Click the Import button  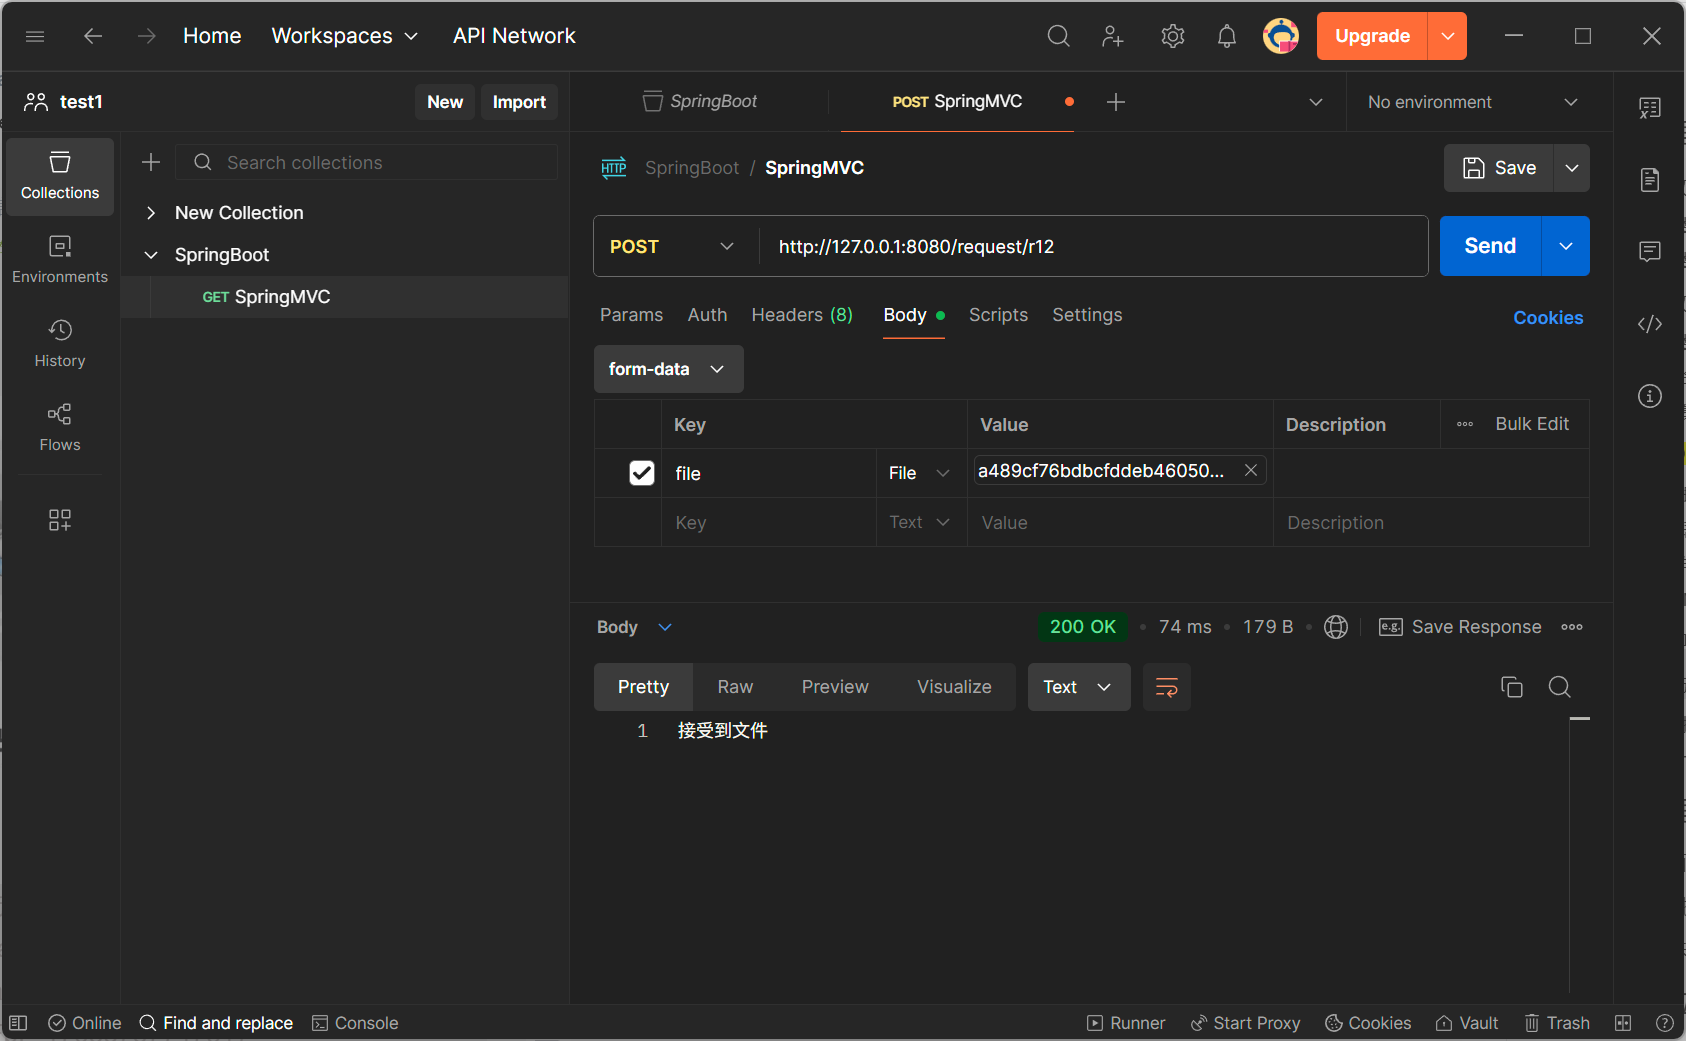[x=519, y=102]
